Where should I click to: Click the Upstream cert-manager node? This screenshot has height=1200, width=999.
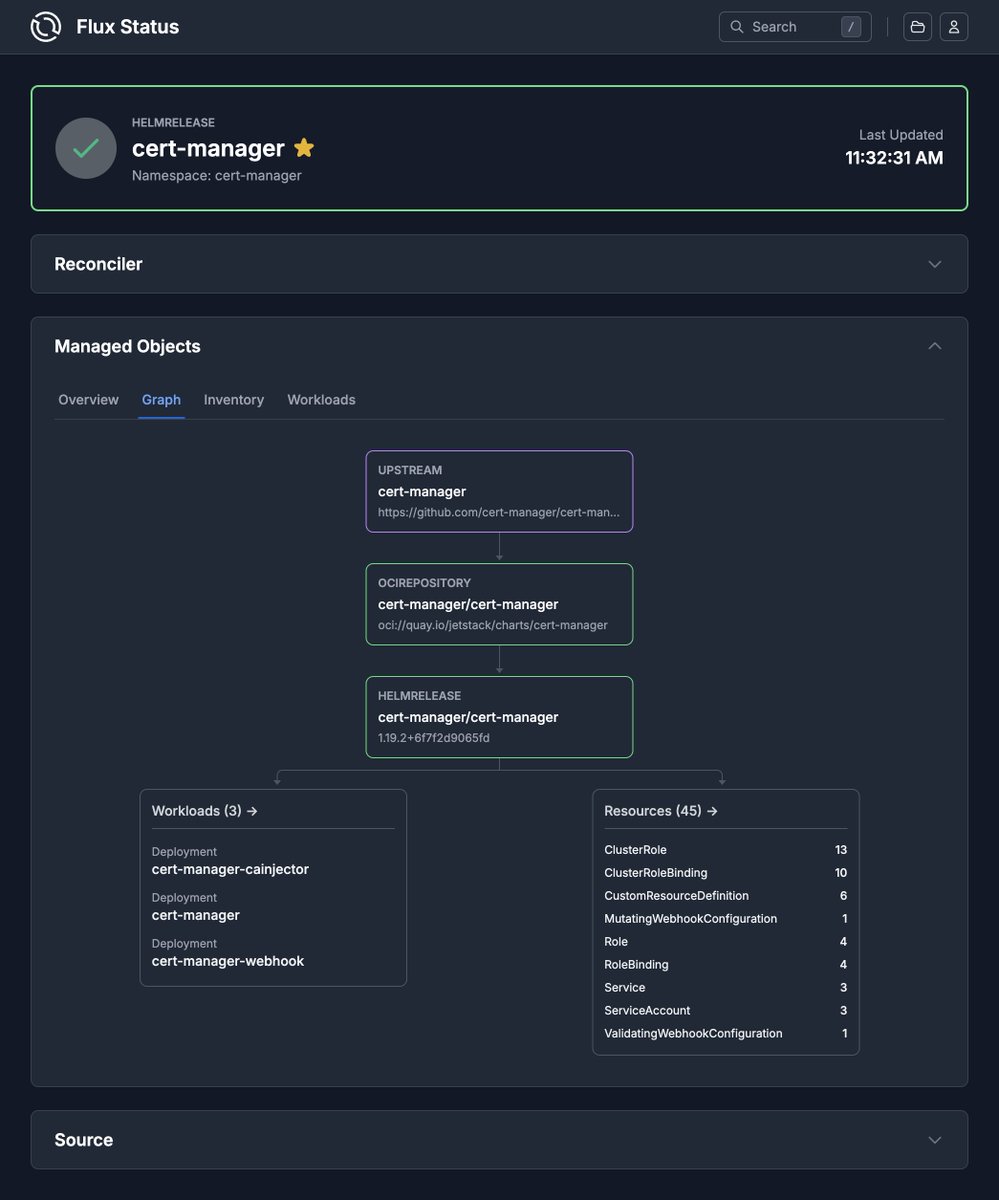click(499, 491)
